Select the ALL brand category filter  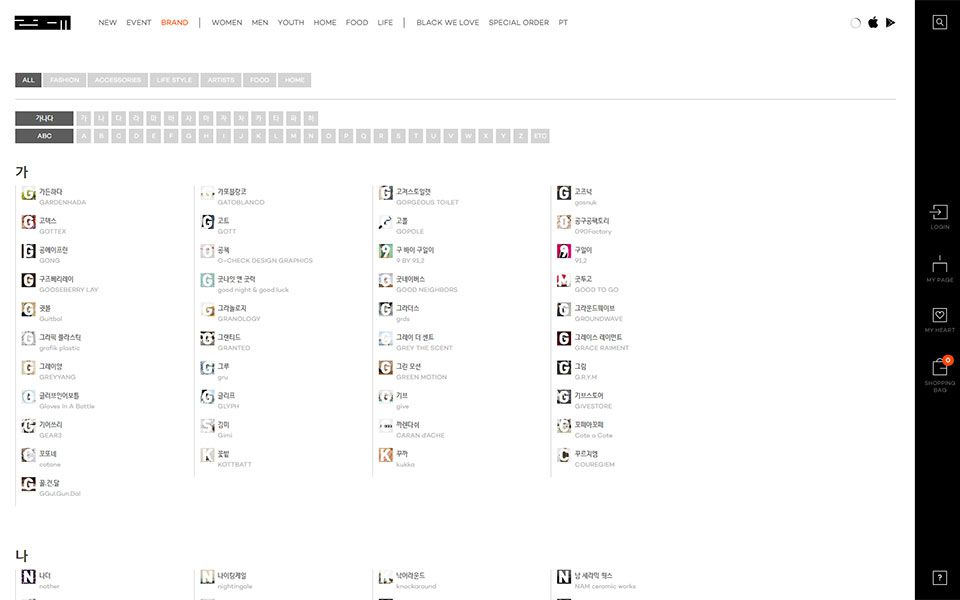tap(28, 80)
